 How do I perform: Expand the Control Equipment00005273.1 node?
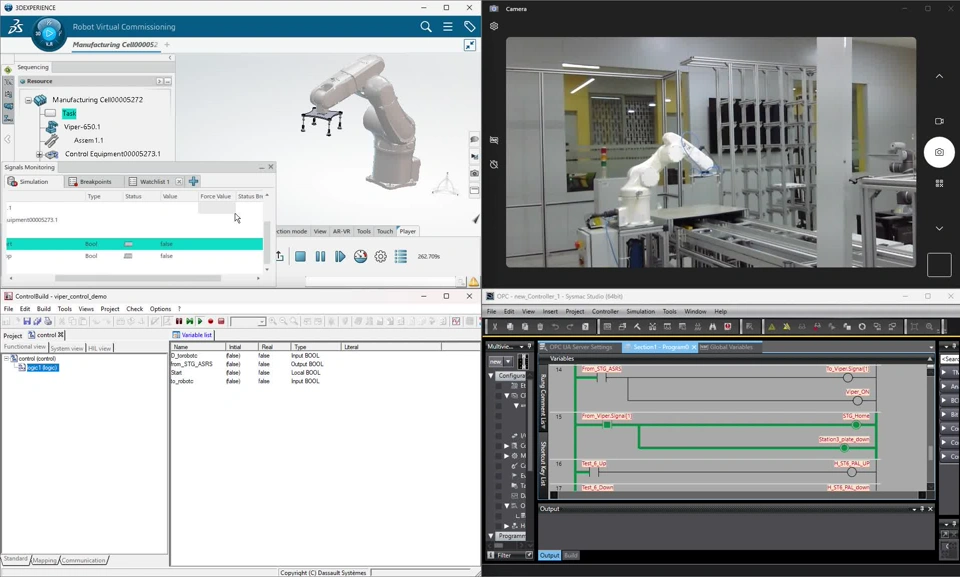(39, 154)
